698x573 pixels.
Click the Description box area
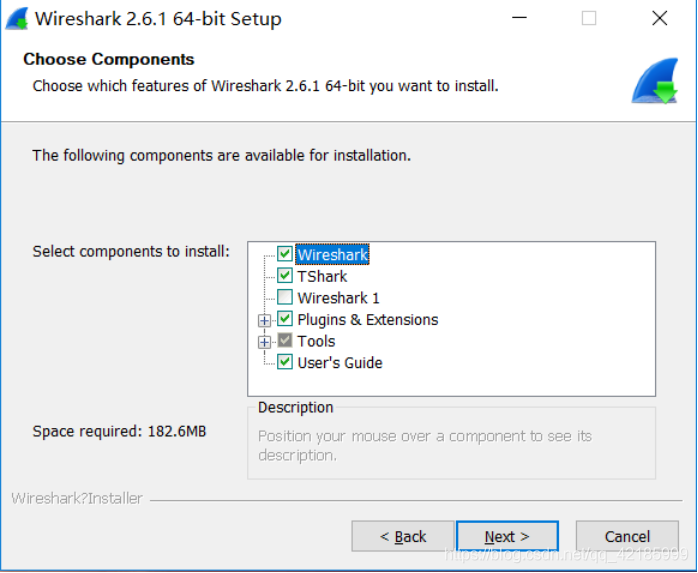tap(451, 445)
